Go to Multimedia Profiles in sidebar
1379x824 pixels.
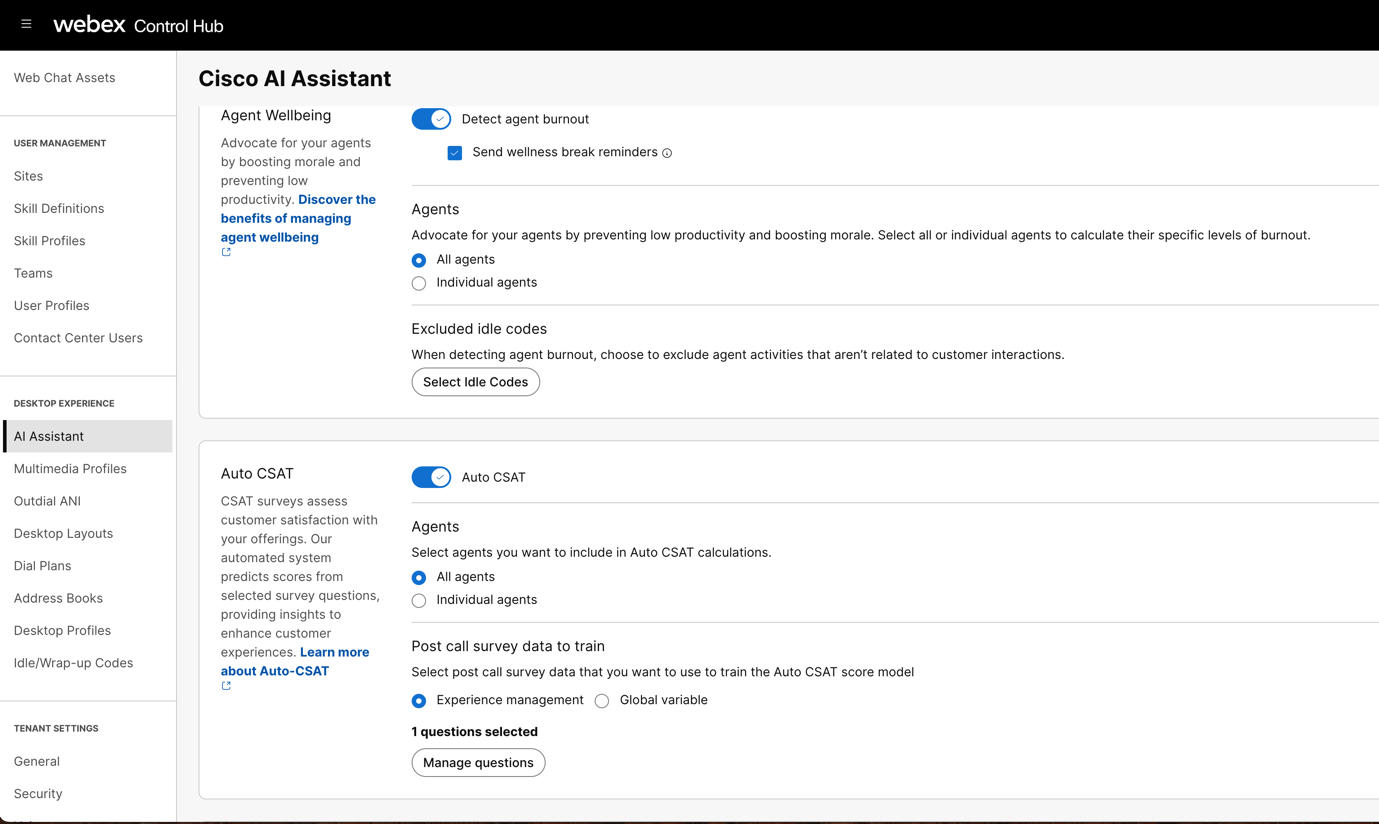(70, 469)
